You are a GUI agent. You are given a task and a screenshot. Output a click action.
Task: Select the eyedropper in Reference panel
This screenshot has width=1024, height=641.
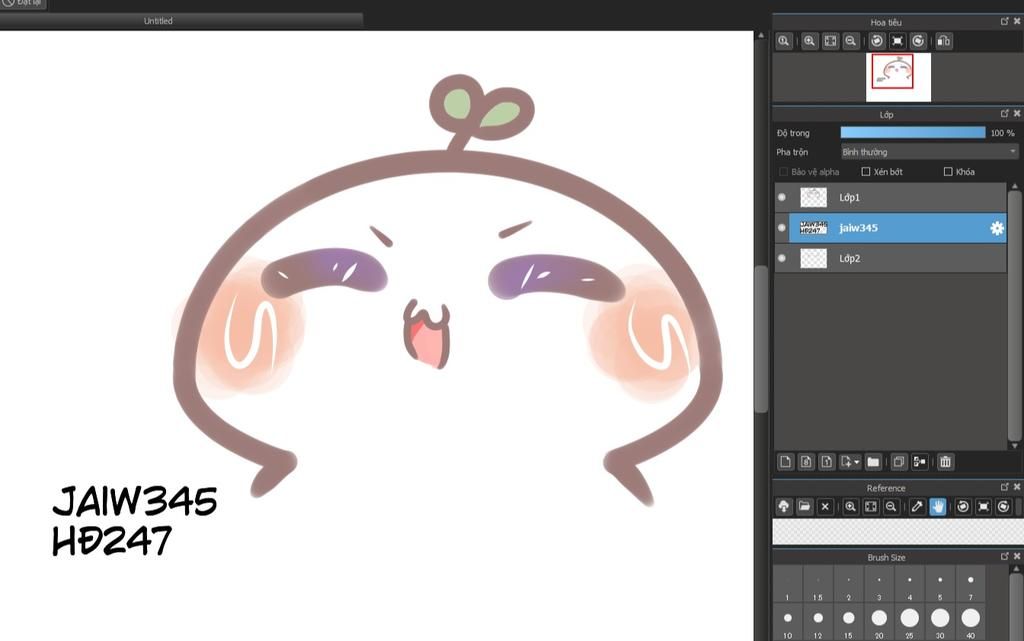pos(917,507)
